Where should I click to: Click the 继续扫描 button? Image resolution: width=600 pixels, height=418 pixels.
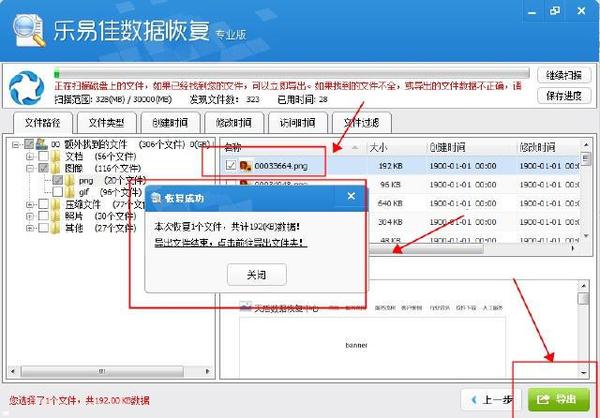(564, 75)
